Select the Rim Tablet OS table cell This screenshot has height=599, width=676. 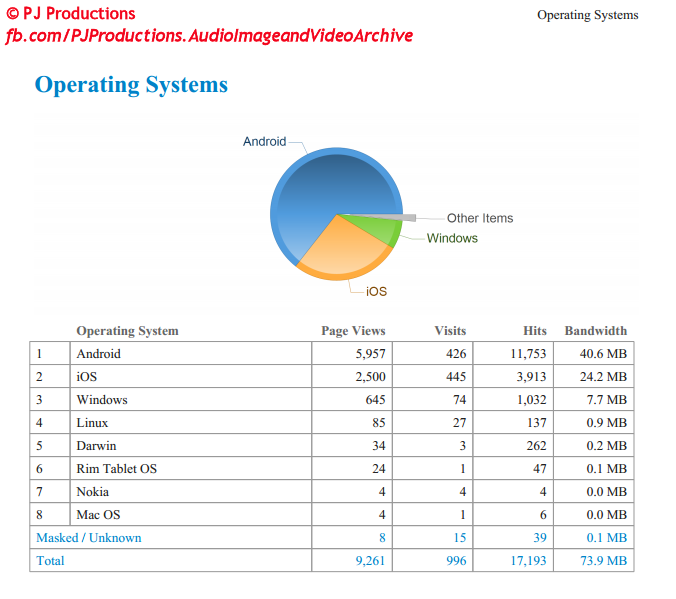pyautogui.click(x=116, y=469)
